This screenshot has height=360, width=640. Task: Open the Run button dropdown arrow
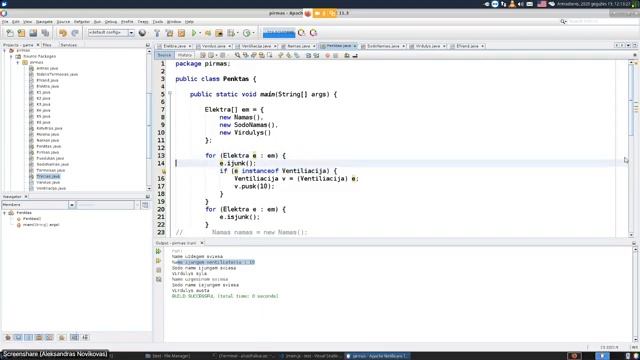click(200, 33)
